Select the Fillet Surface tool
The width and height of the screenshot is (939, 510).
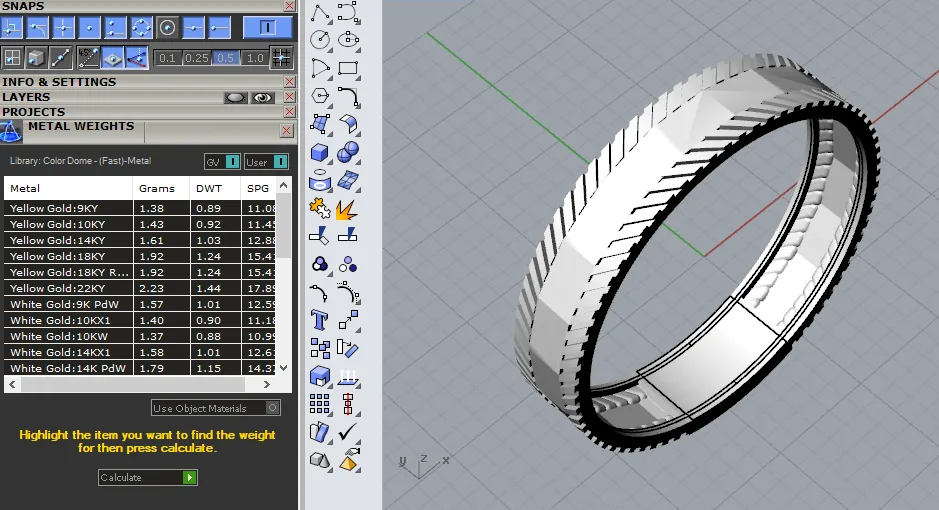click(x=349, y=124)
